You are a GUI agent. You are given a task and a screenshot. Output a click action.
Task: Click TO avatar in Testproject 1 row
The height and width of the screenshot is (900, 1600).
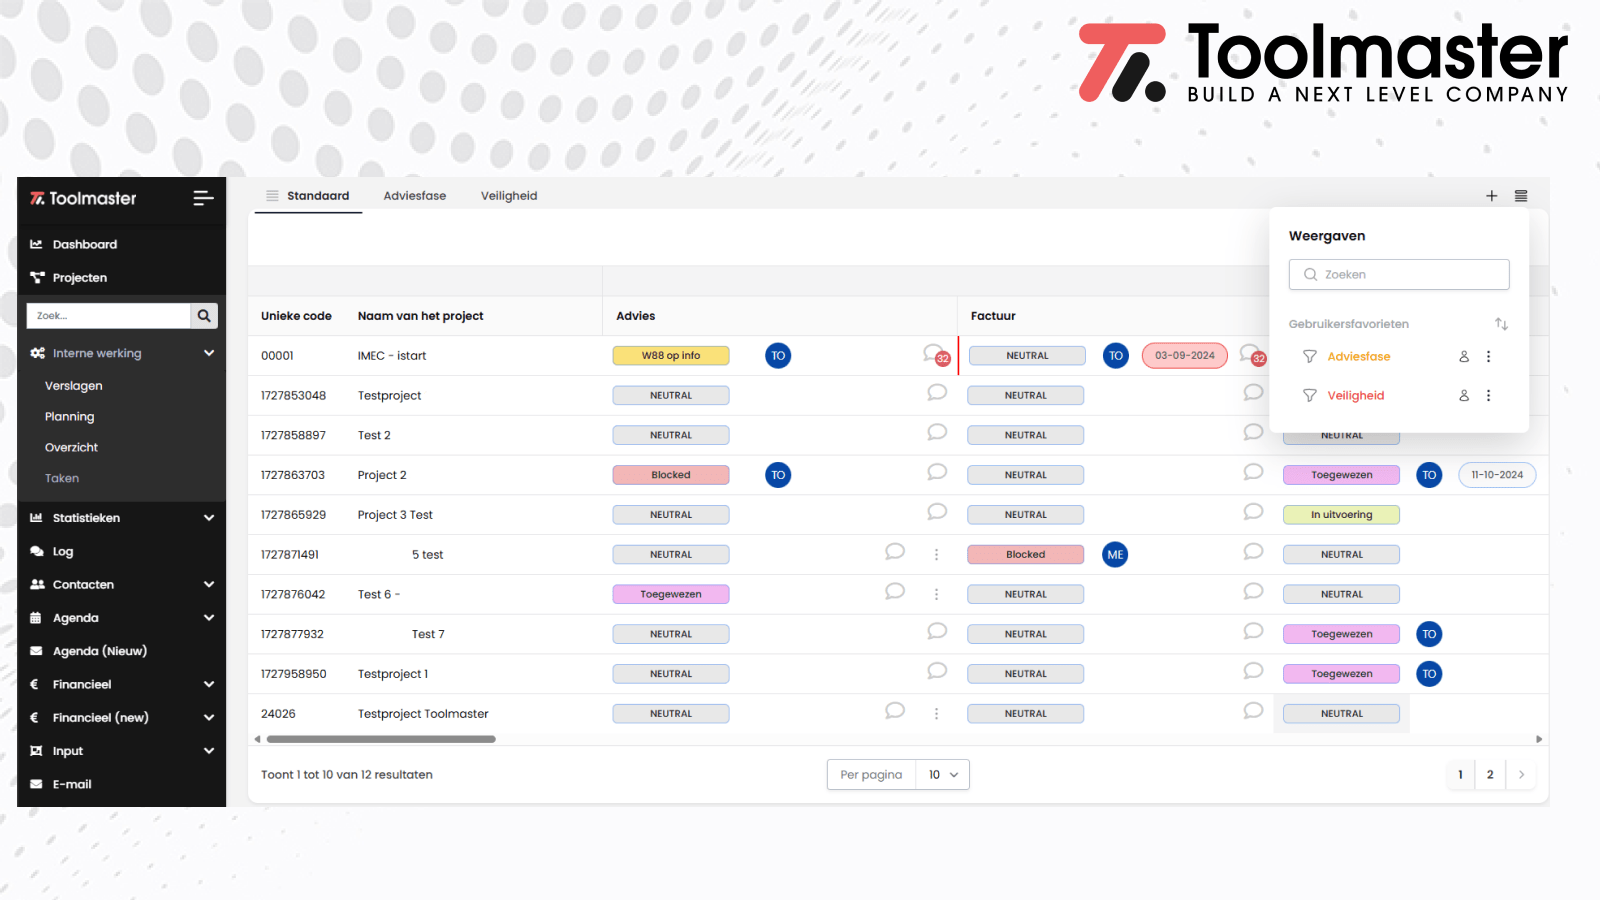coord(1429,674)
